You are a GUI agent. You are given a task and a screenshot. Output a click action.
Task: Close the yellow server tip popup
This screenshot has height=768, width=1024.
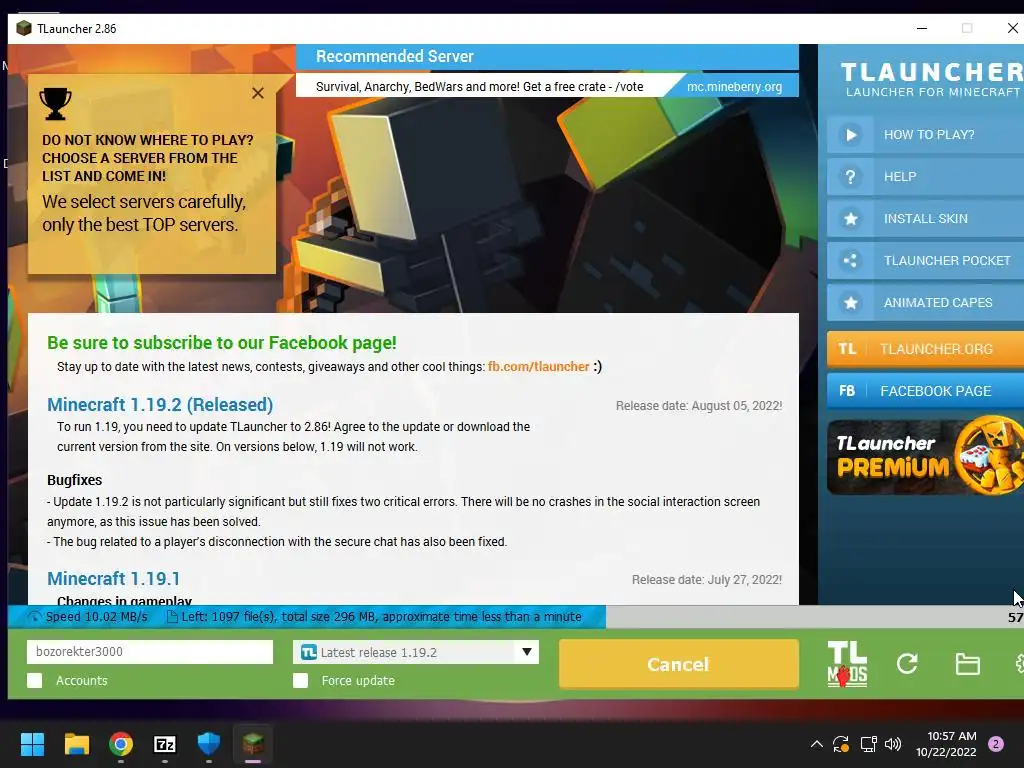point(258,93)
